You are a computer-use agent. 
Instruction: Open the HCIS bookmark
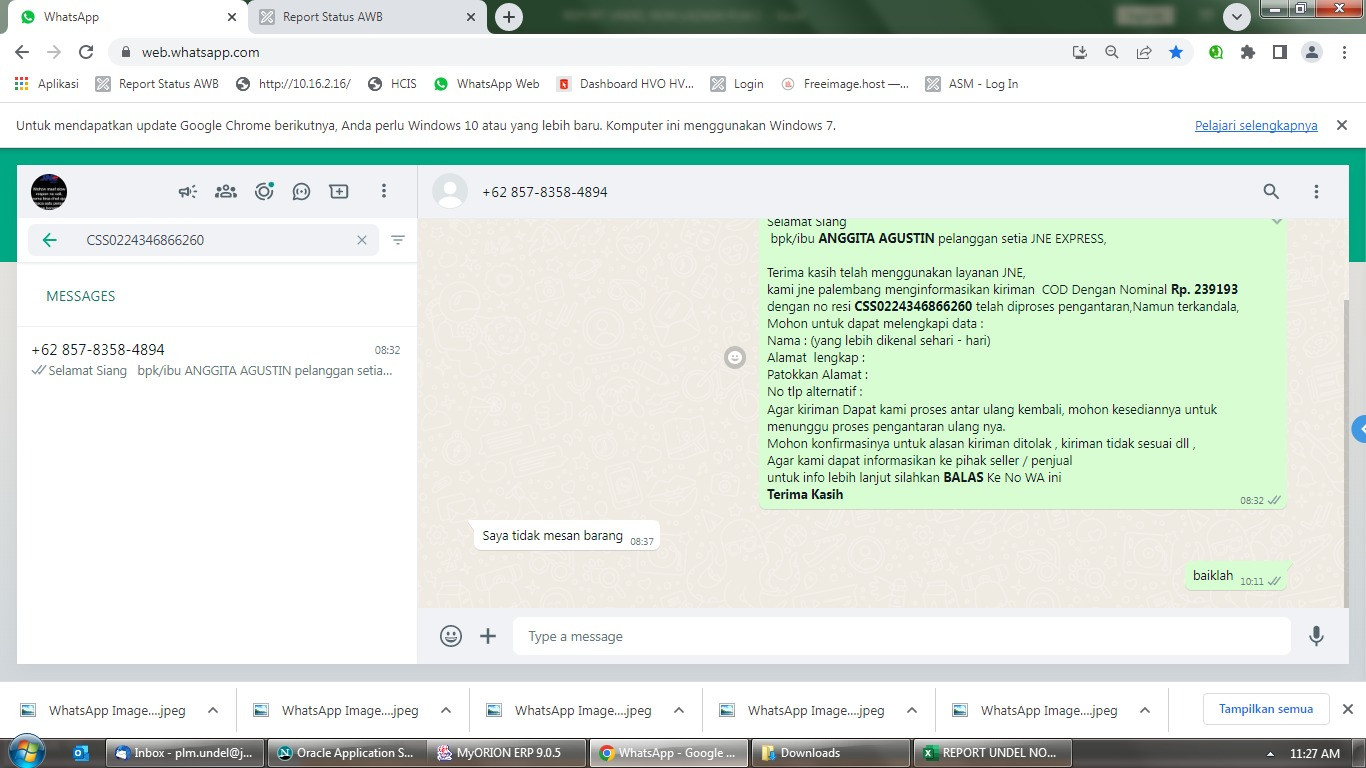(x=392, y=84)
